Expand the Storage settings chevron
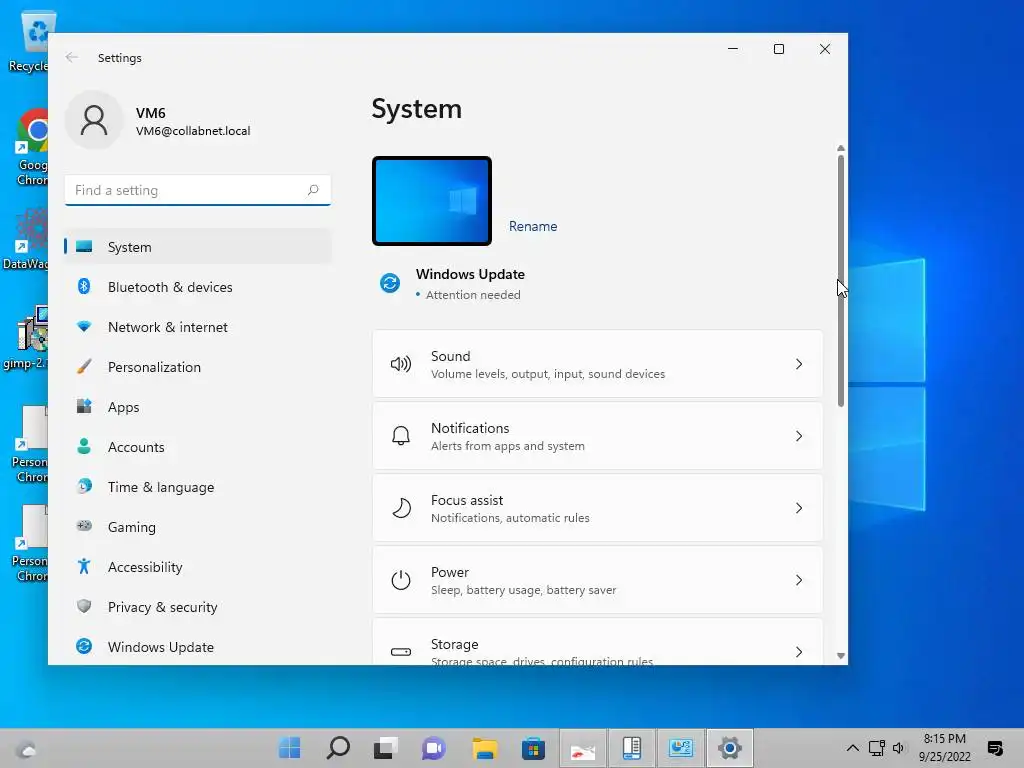Viewport: 1024px width, 768px height. (799, 652)
